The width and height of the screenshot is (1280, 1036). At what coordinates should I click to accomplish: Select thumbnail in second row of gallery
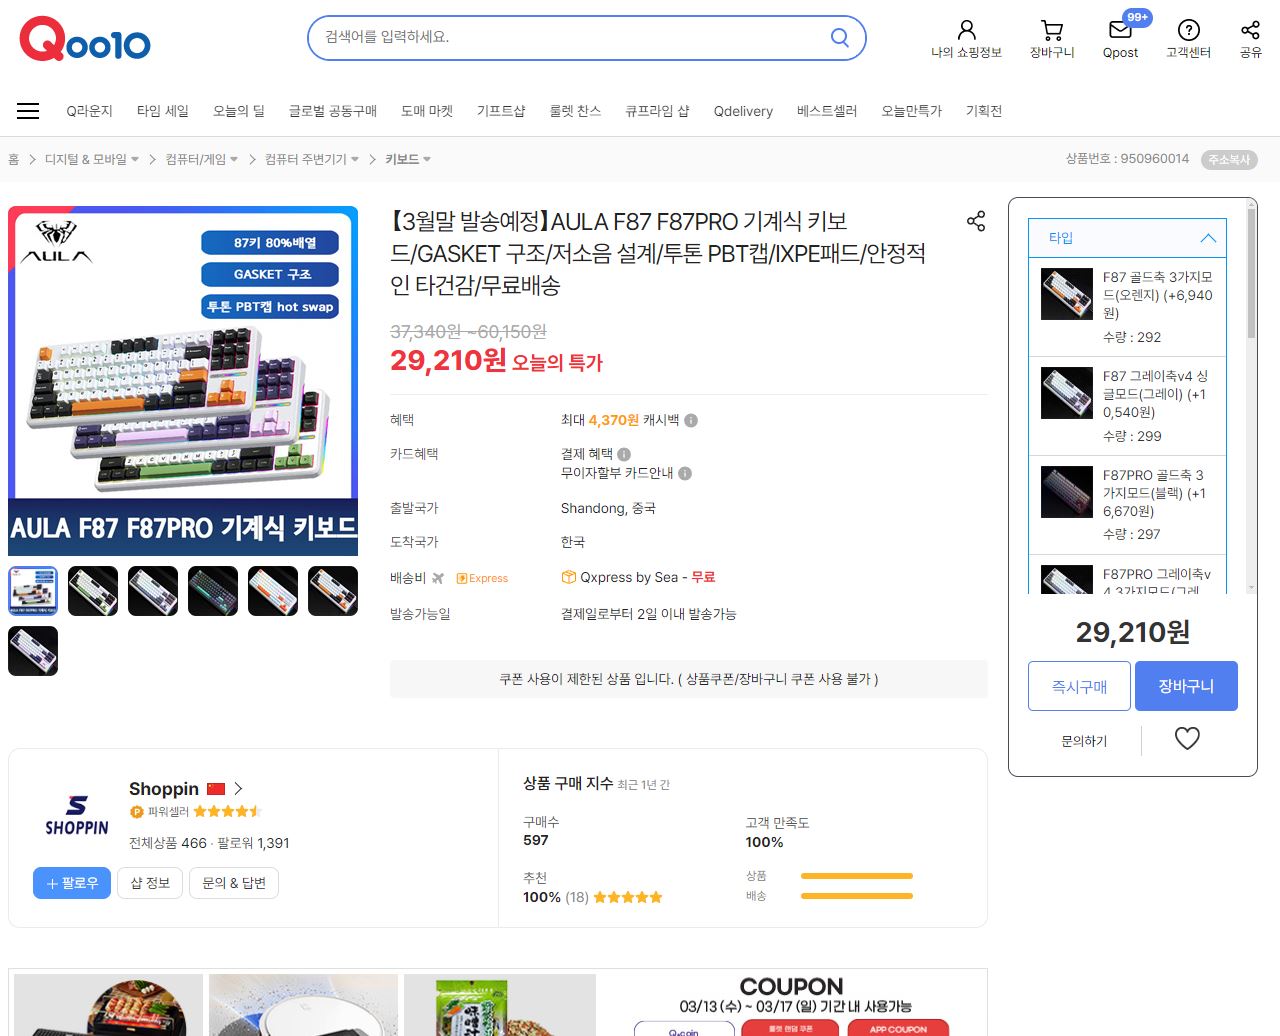[33, 651]
